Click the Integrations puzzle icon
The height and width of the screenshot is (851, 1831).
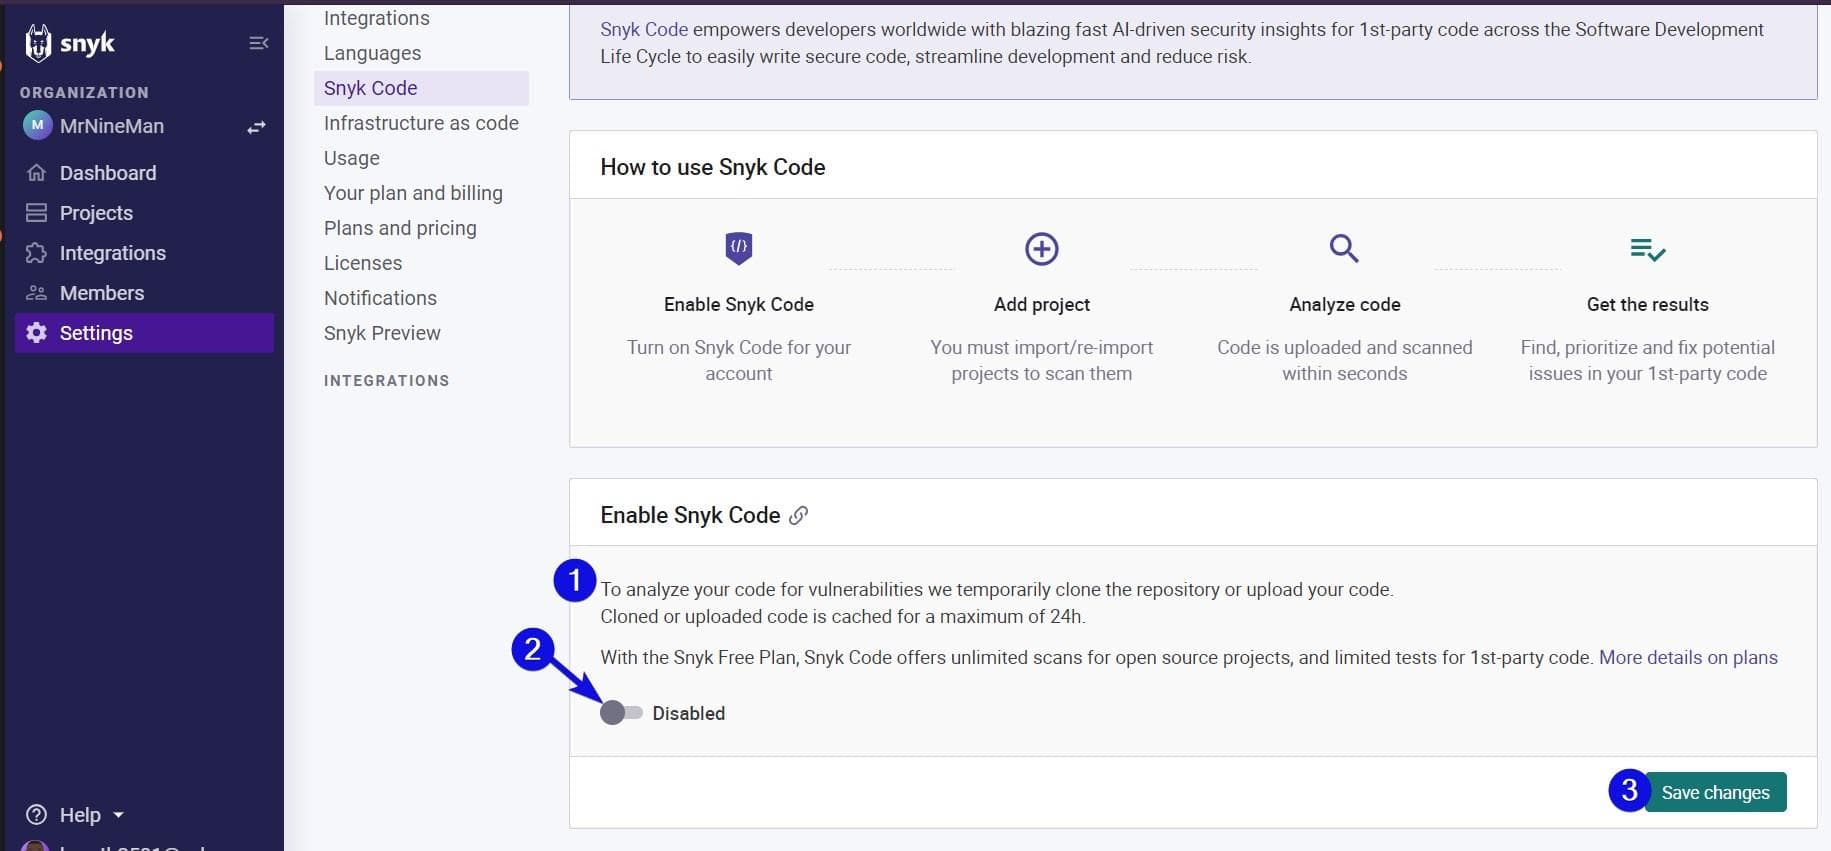pos(36,253)
